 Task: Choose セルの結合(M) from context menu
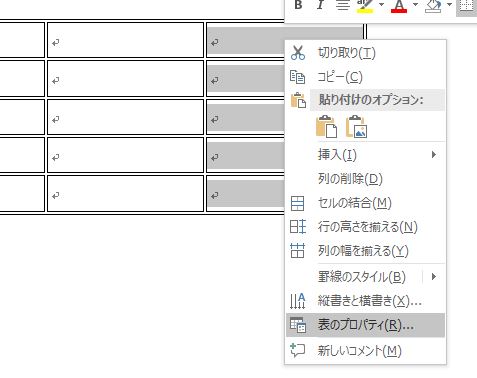(x=365, y=203)
